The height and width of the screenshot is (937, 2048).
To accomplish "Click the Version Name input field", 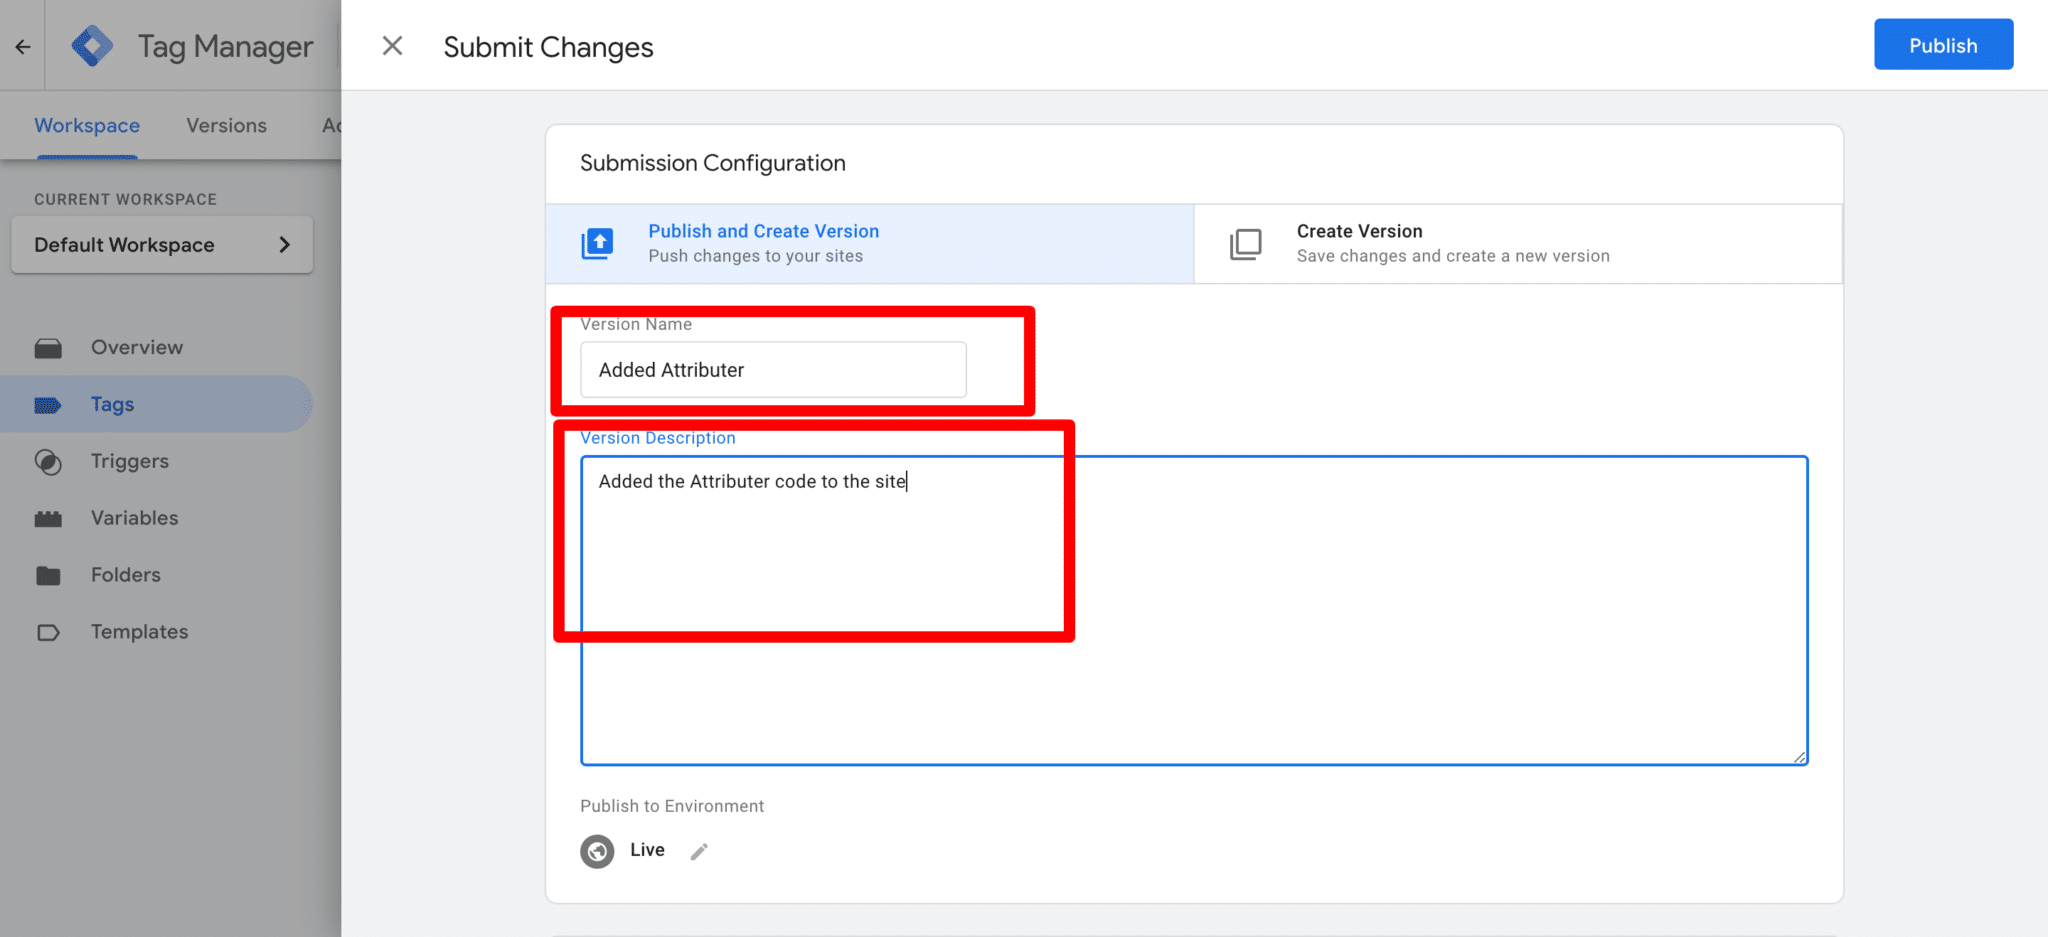I will tap(773, 370).
